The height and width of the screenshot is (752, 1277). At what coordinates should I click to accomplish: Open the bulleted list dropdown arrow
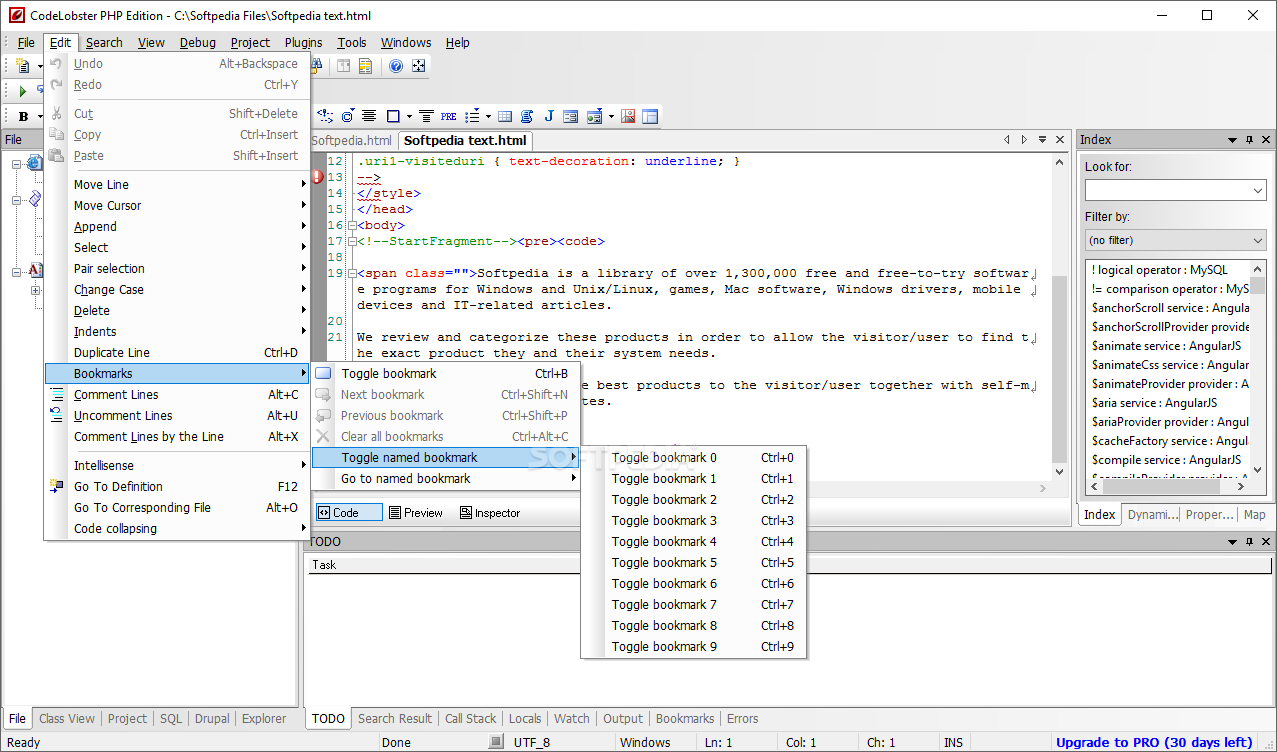pos(487,116)
